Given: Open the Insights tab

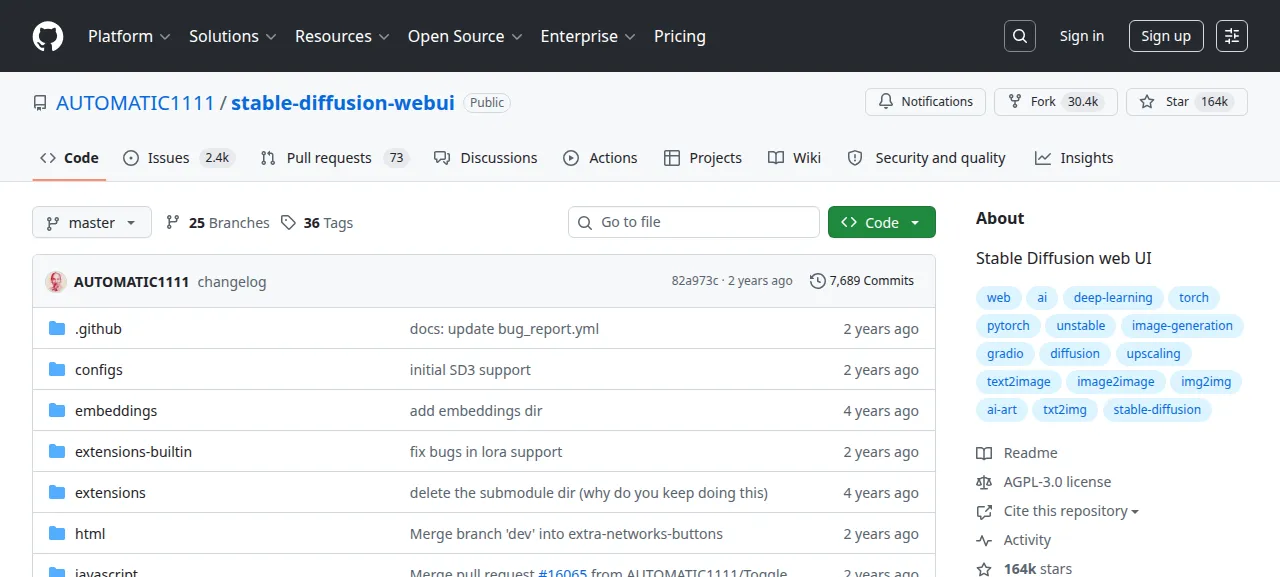Looking at the screenshot, I should pyautogui.click(x=1074, y=158).
